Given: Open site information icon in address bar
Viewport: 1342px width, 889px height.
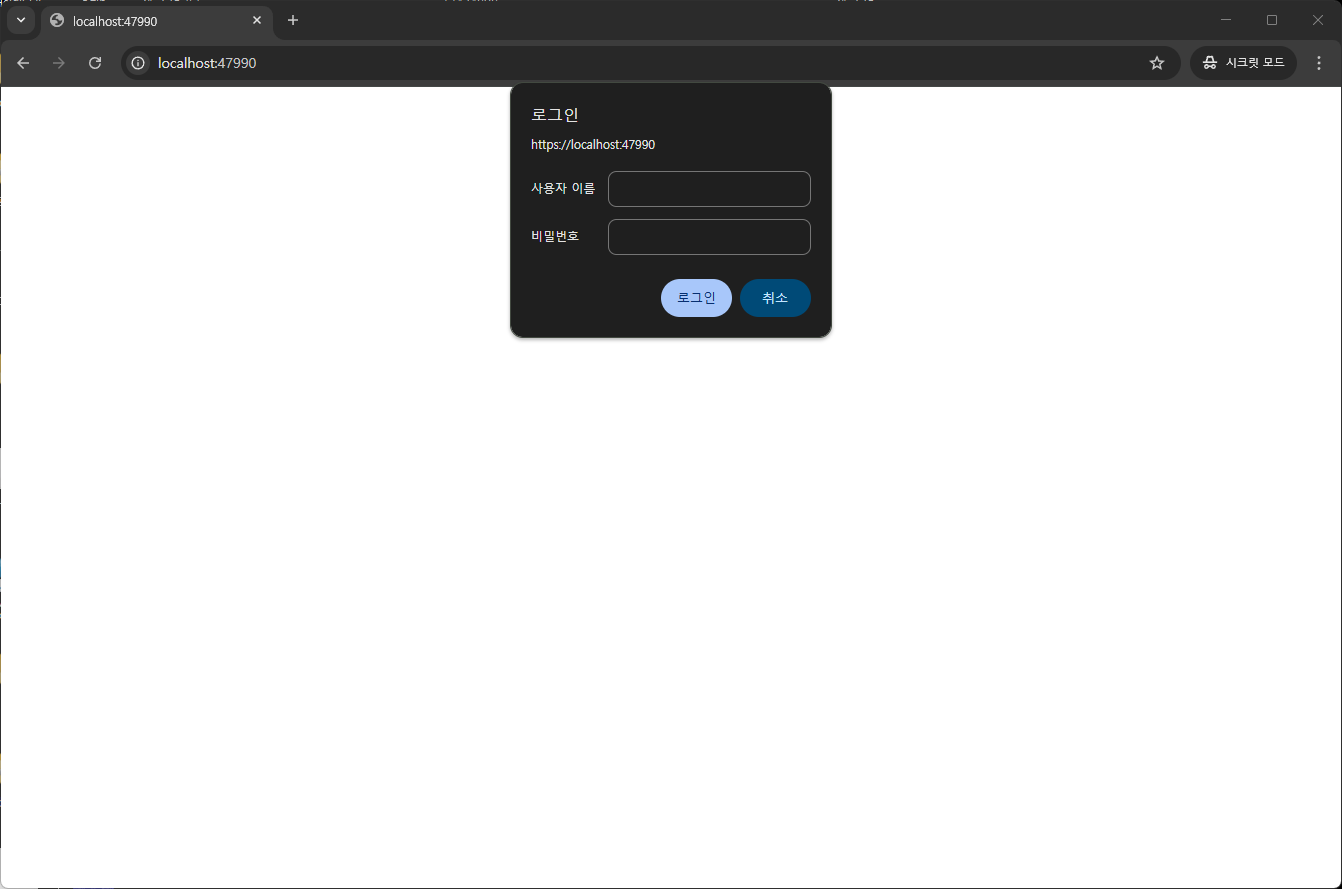Looking at the screenshot, I should 138,63.
